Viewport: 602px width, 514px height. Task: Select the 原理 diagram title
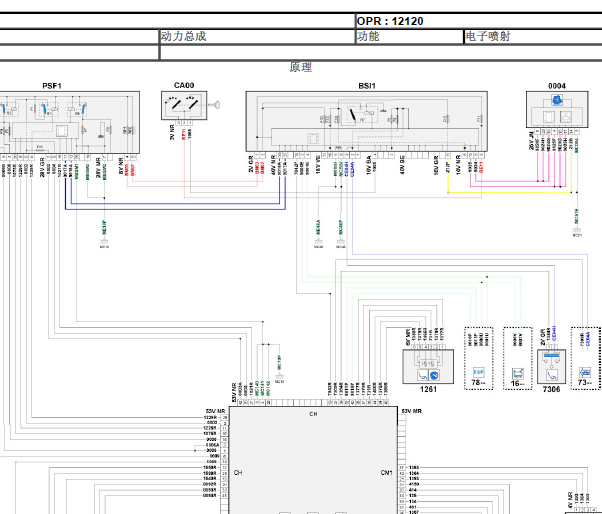(300, 67)
